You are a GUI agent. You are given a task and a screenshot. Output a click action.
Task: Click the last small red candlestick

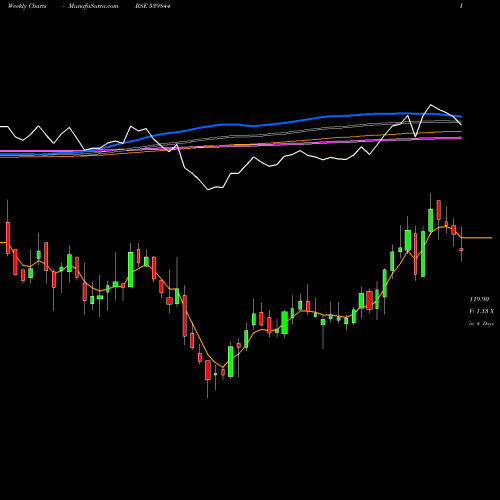pos(461,249)
